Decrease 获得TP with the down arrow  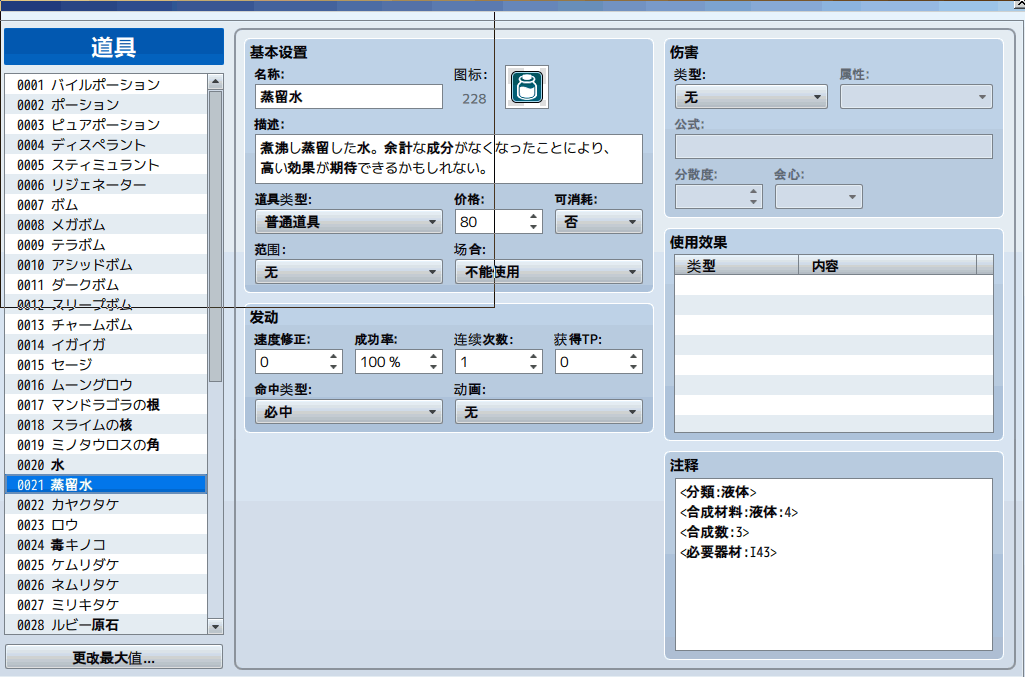pyautogui.click(x=634, y=367)
